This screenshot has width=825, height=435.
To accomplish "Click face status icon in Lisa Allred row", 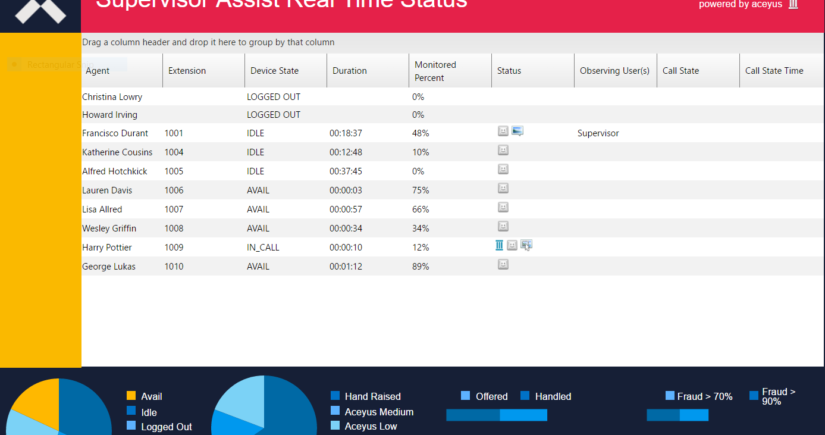I will 503,207.
